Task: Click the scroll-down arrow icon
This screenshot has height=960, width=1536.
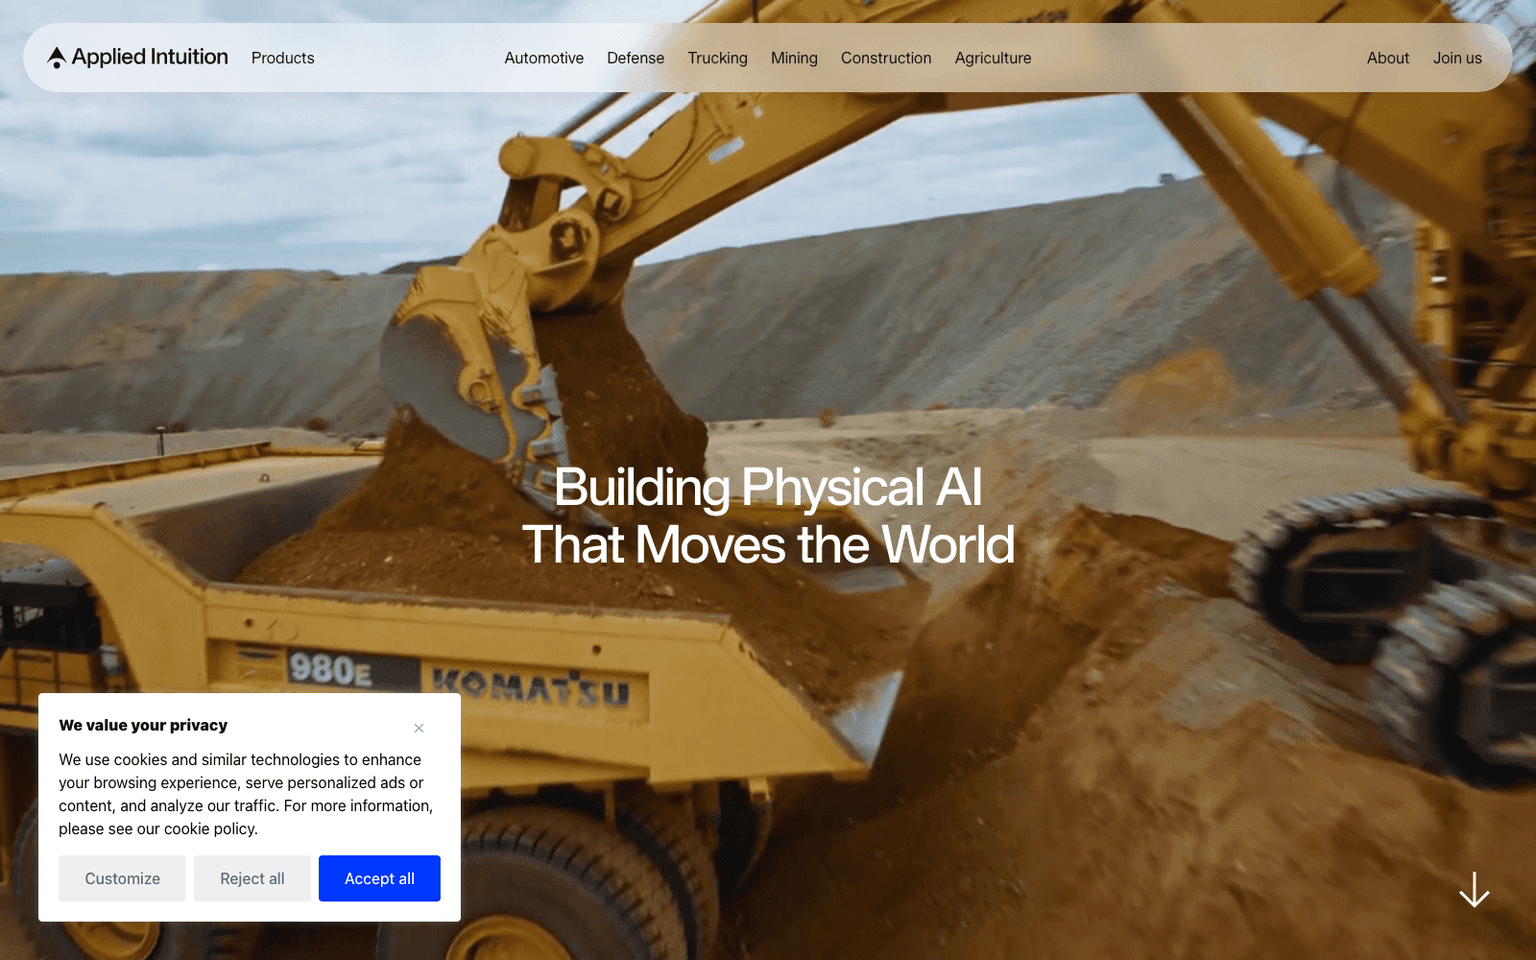Action: click(x=1474, y=889)
